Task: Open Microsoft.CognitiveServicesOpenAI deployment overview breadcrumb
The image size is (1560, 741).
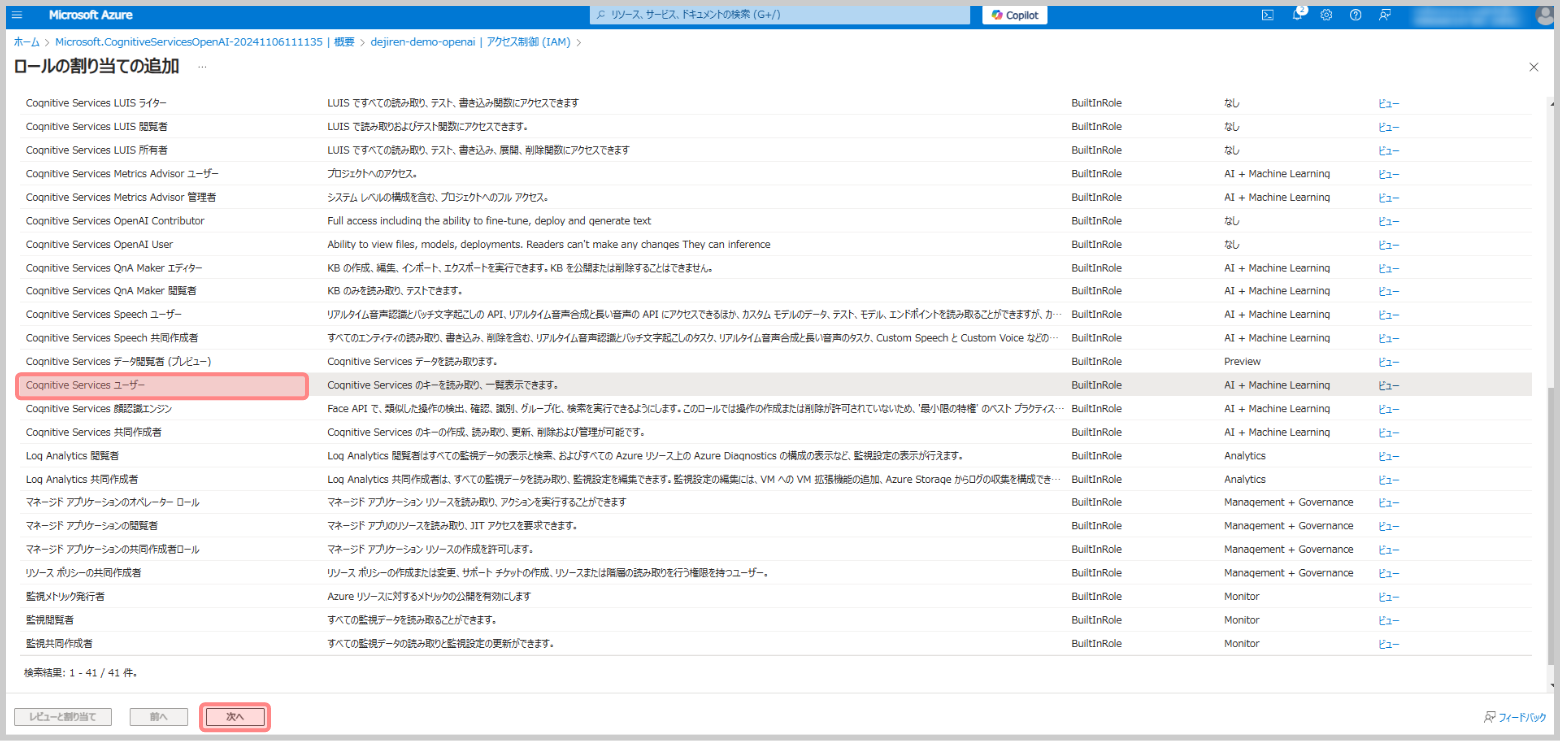Action: tap(204, 42)
